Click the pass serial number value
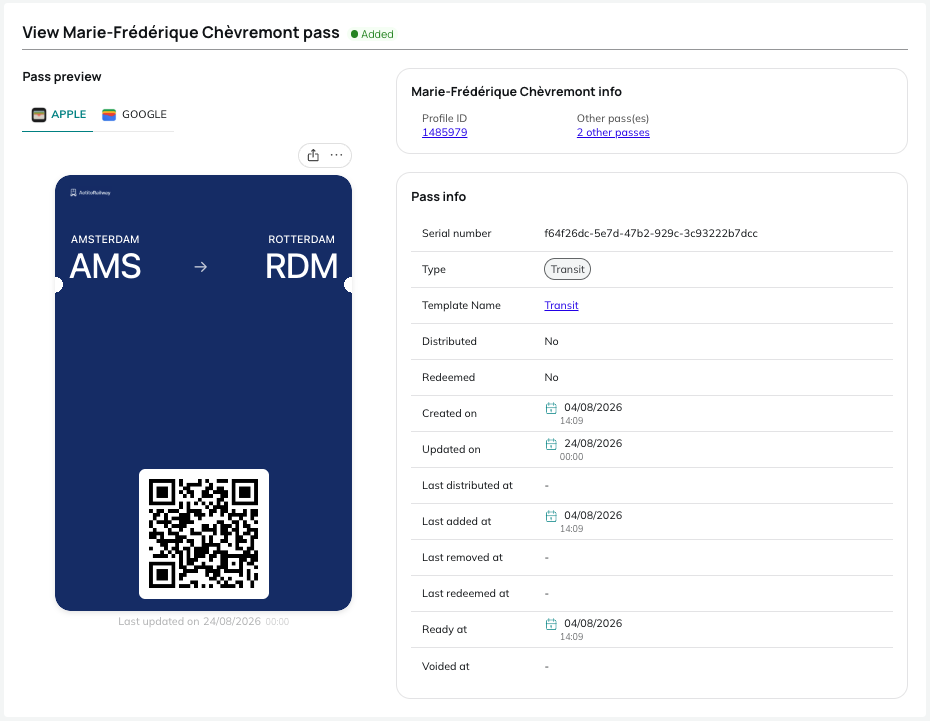The height and width of the screenshot is (721, 930). 651,233
